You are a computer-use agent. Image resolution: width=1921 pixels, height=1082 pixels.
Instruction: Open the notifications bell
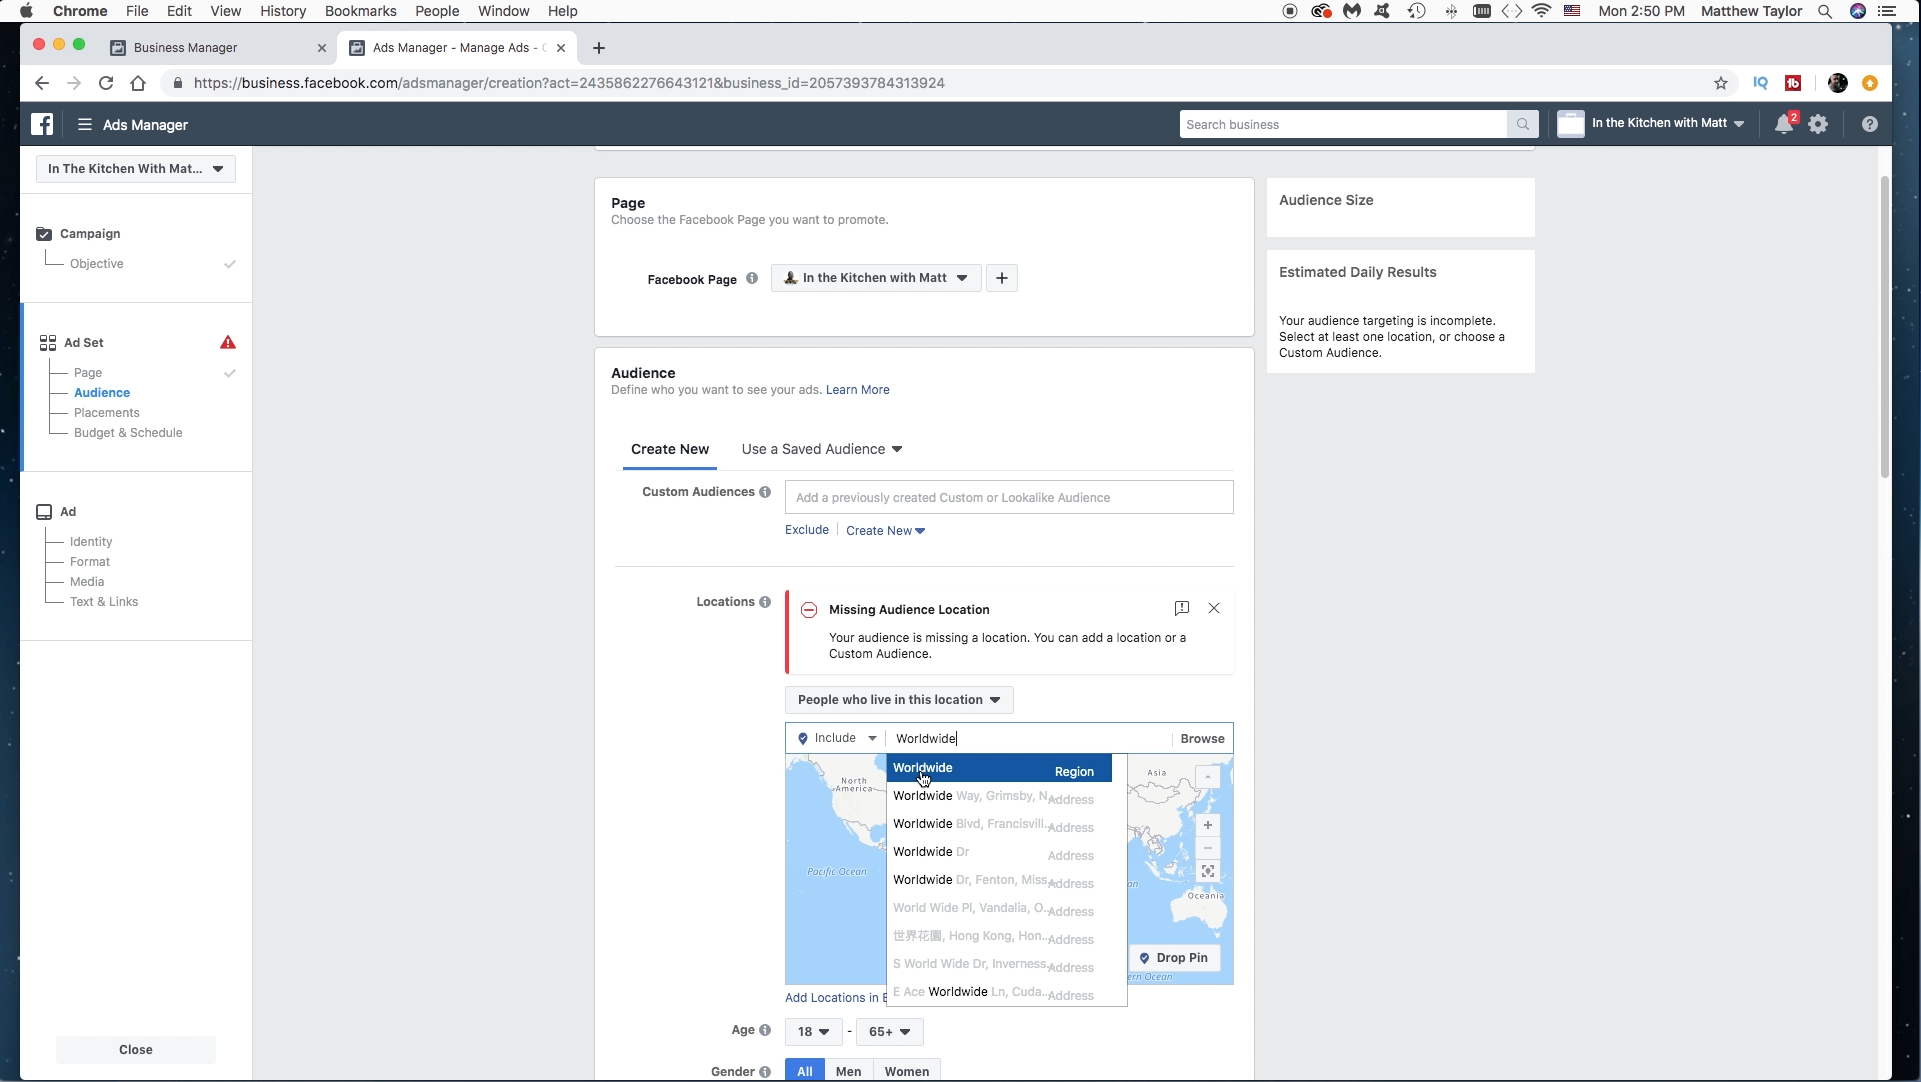[x=1784, y=124]
